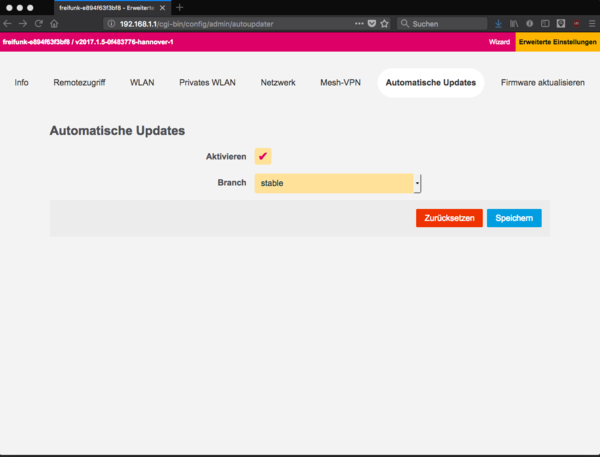This screenshot has width=600, height=457.
Task: Show site information icon in address bar
Action: click(111, 24)
